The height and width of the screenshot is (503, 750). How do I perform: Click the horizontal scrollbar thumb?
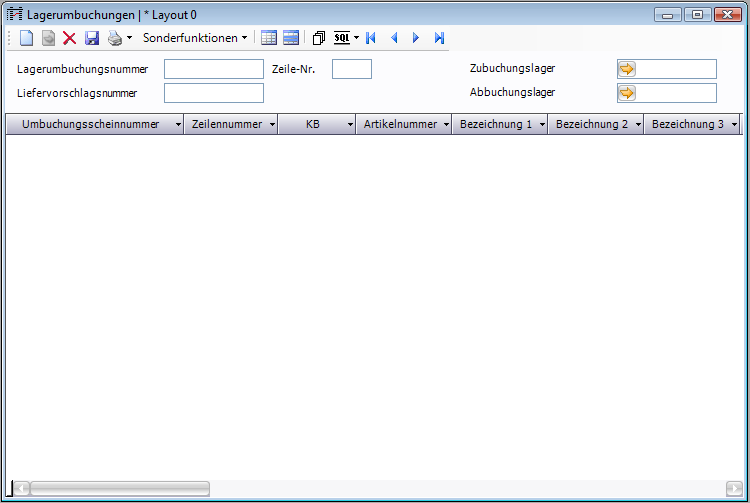click(x=118, y=489)
